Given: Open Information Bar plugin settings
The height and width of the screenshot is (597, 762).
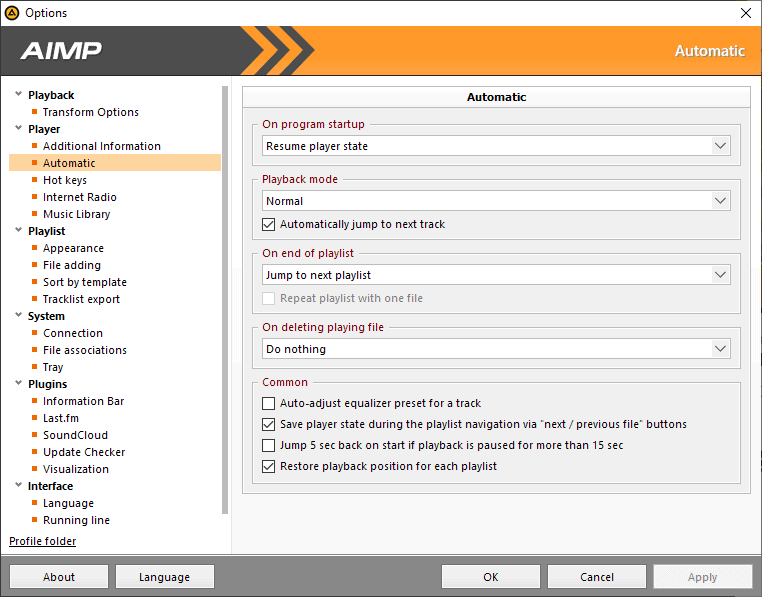Looking at the screenshot, I should coord(83,401).
